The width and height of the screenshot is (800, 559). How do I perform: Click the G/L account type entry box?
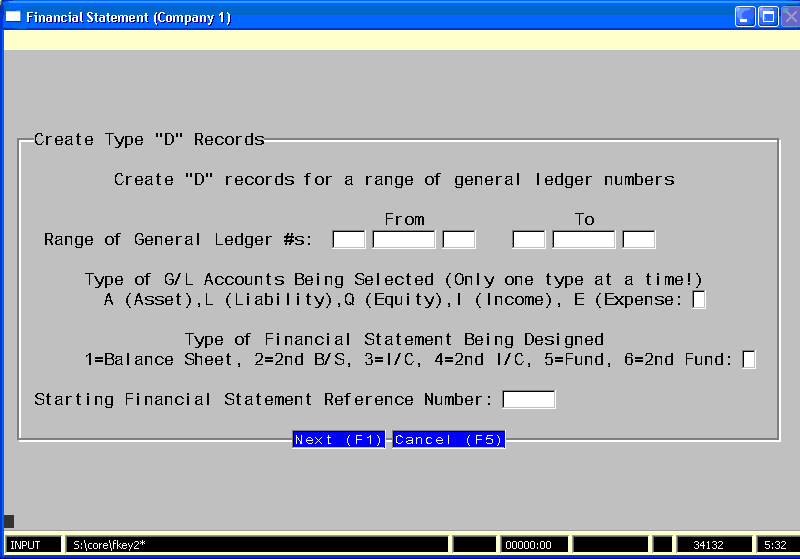699,300
